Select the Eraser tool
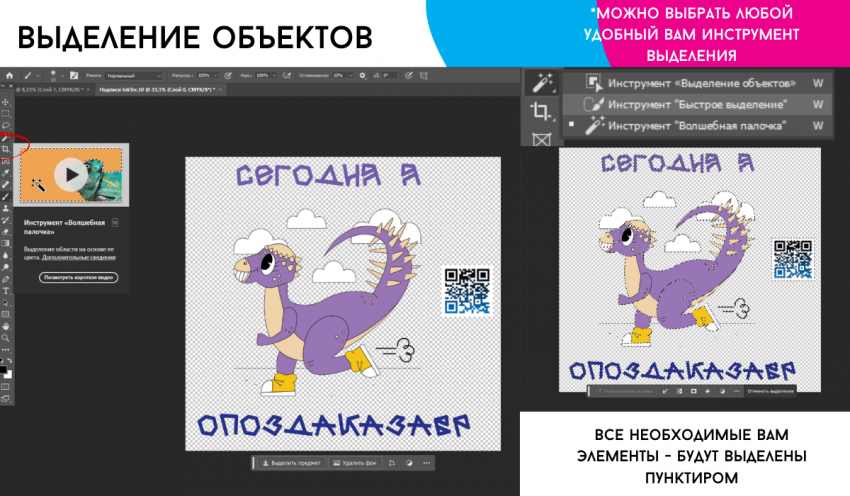The height and width of the screenshot is (496, 850). pyautogui.click(x=5, y=232)
